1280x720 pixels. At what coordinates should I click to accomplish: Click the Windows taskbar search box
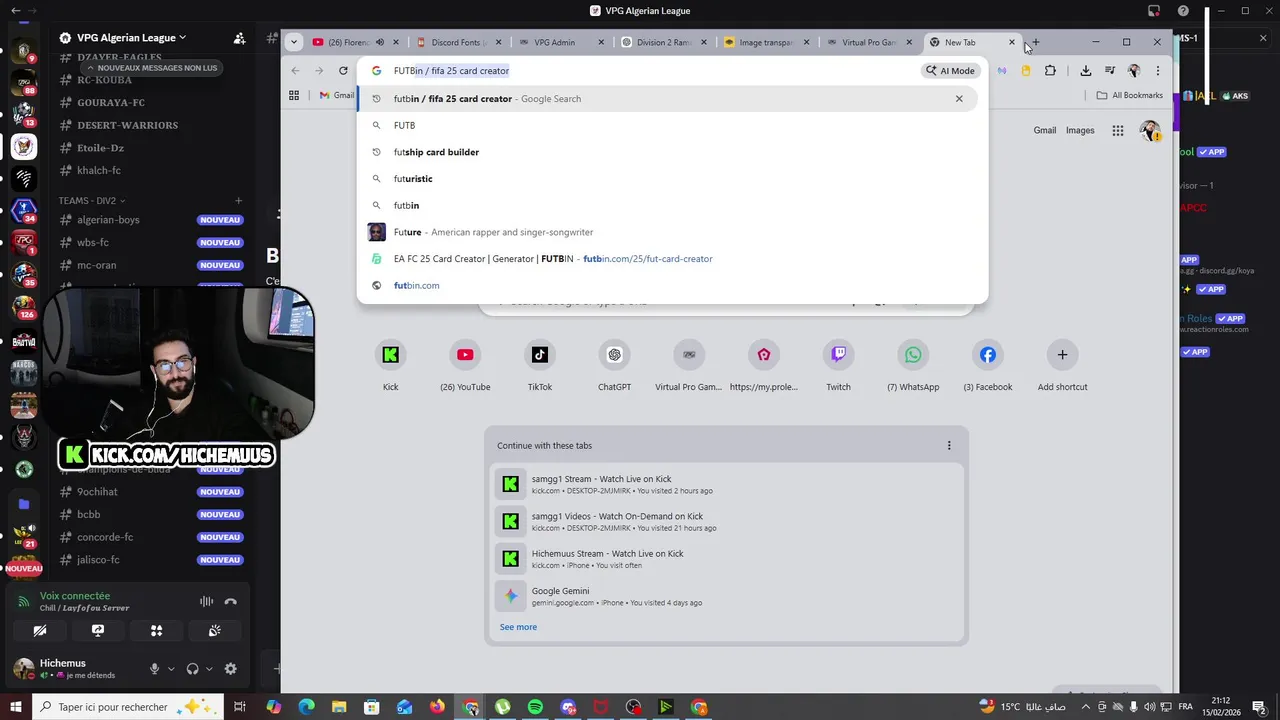[x=127, y=707]
